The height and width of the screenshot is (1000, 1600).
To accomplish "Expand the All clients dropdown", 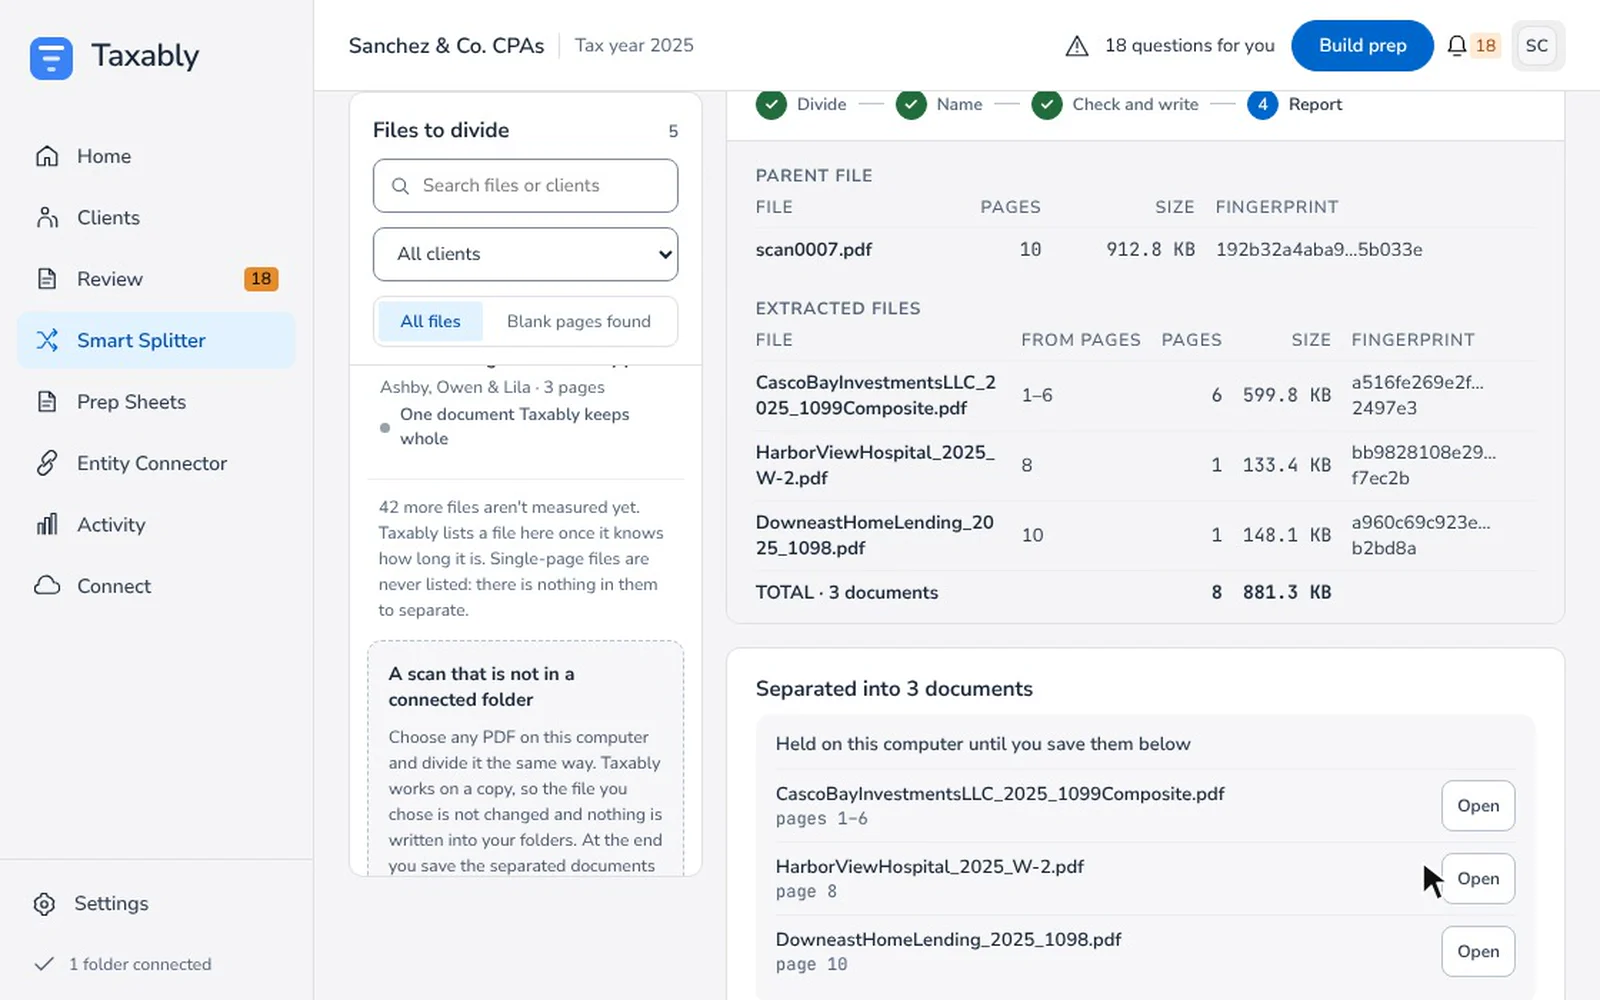I will (x=525, y=254).
